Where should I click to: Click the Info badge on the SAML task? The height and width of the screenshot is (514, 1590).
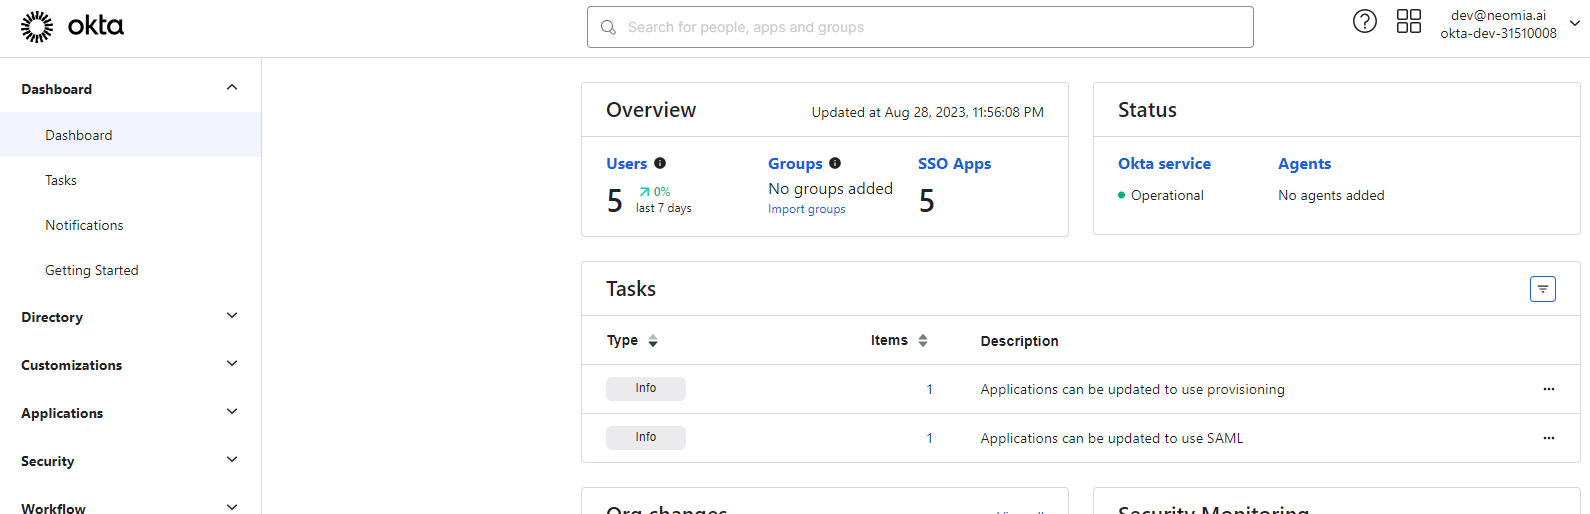click(x=646, y=437)
